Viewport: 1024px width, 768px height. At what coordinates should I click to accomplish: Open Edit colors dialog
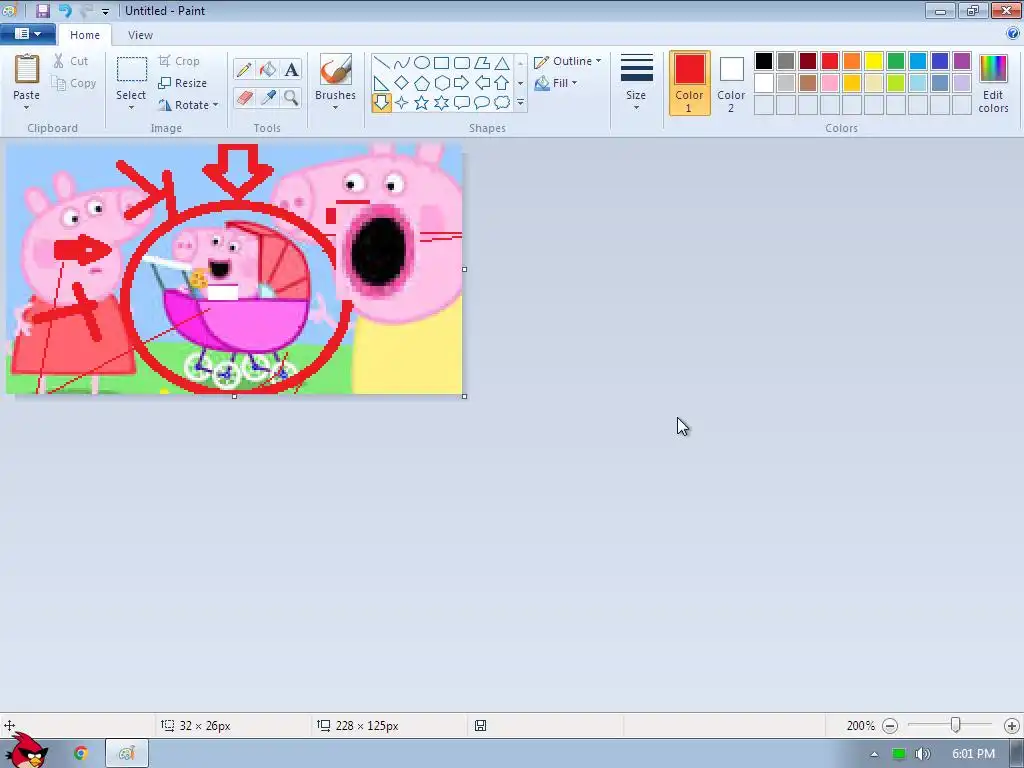point(993,83)
